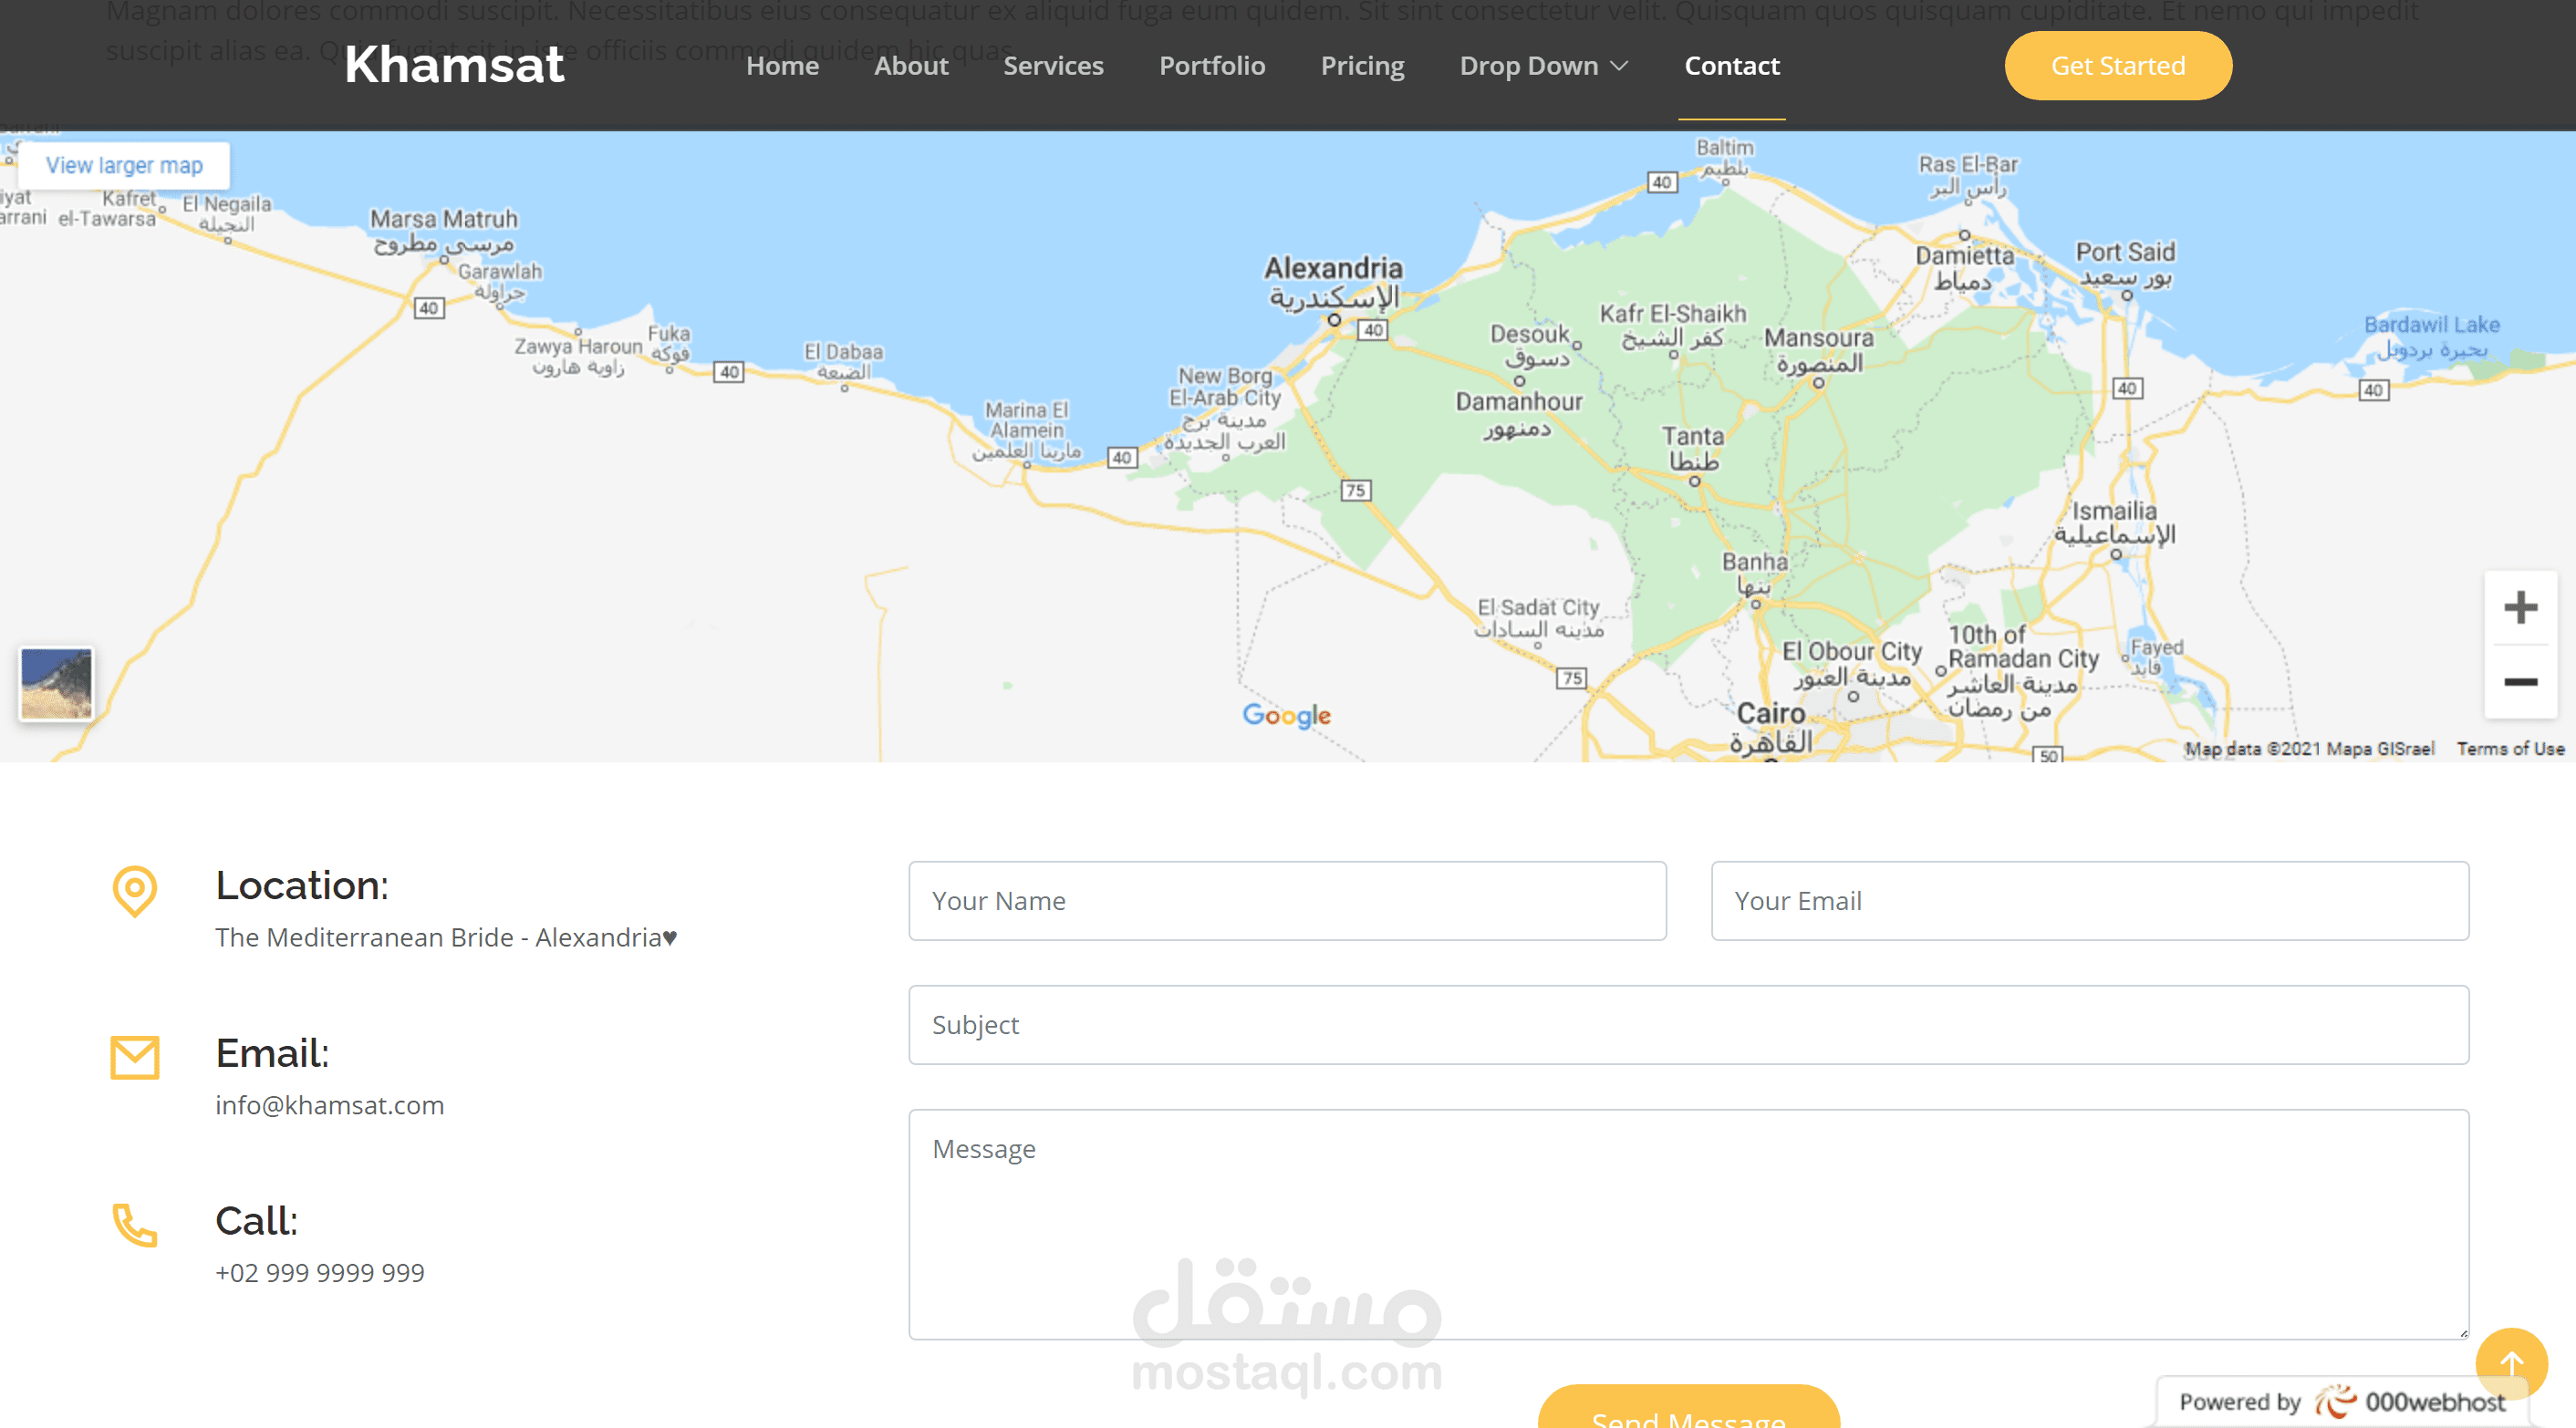Focus the Your Name field
This screenshot has height=1428, width=2576.
(1287, 900)
